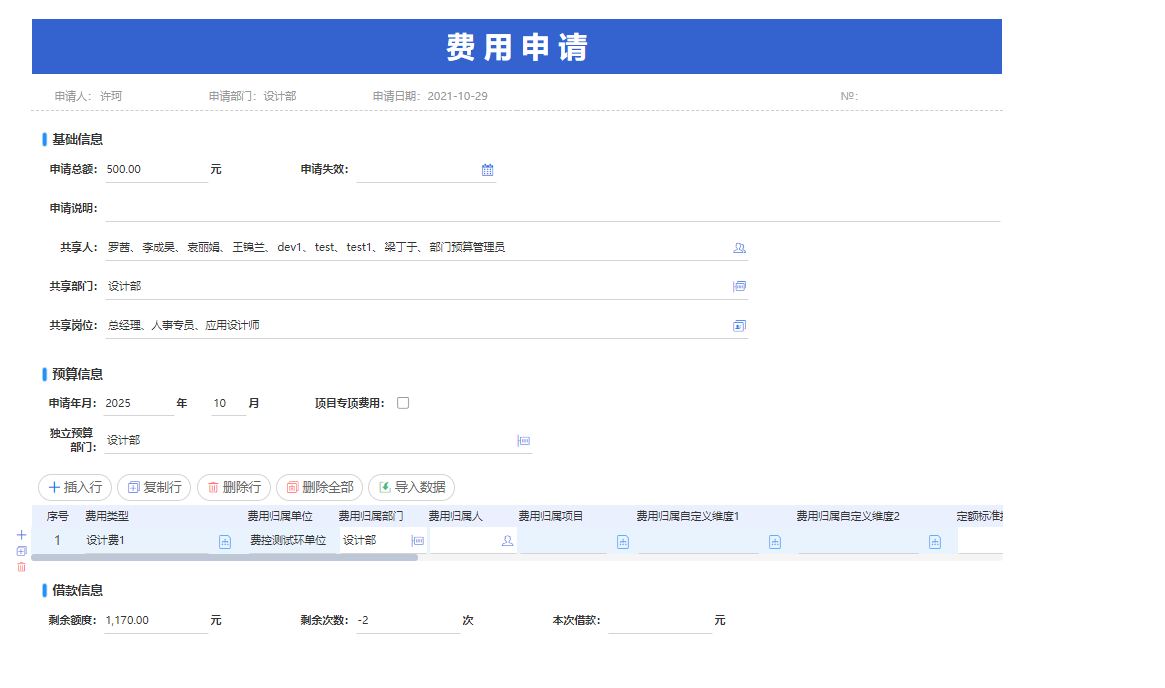The width and height of the screenshot is (1165, 688).
Task: Click the 费用归属项目 column header
Action: (551, 516)
